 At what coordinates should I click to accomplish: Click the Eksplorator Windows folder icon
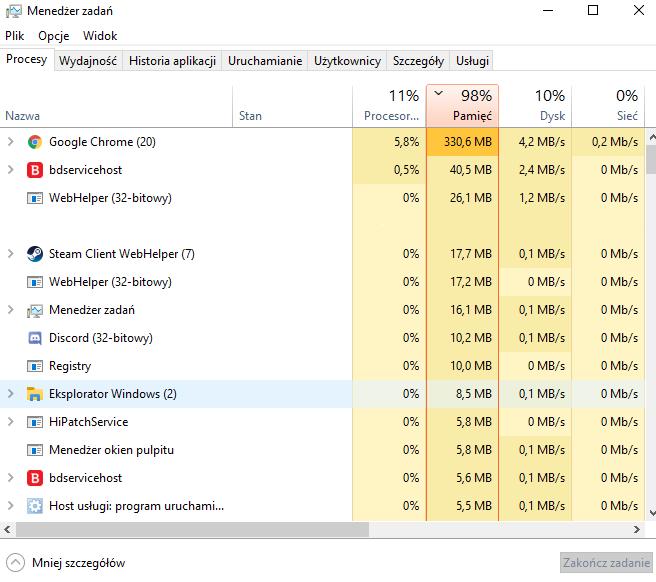point(35,394)
